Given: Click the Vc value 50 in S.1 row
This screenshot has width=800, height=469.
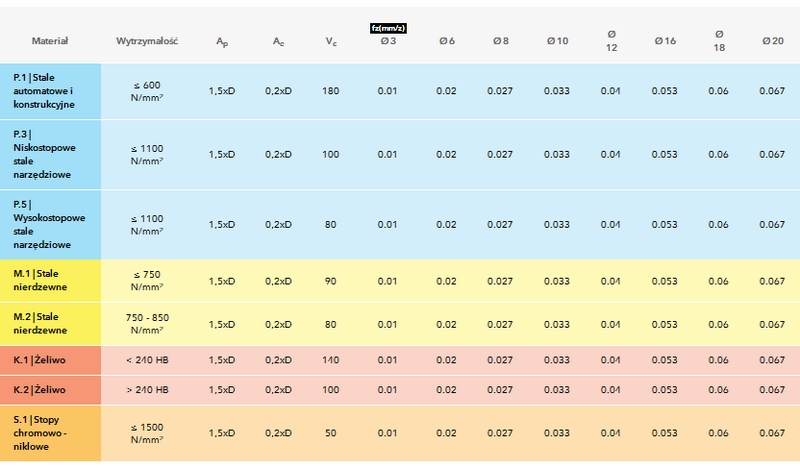Looking at the screenshot, I should point(331,433).
